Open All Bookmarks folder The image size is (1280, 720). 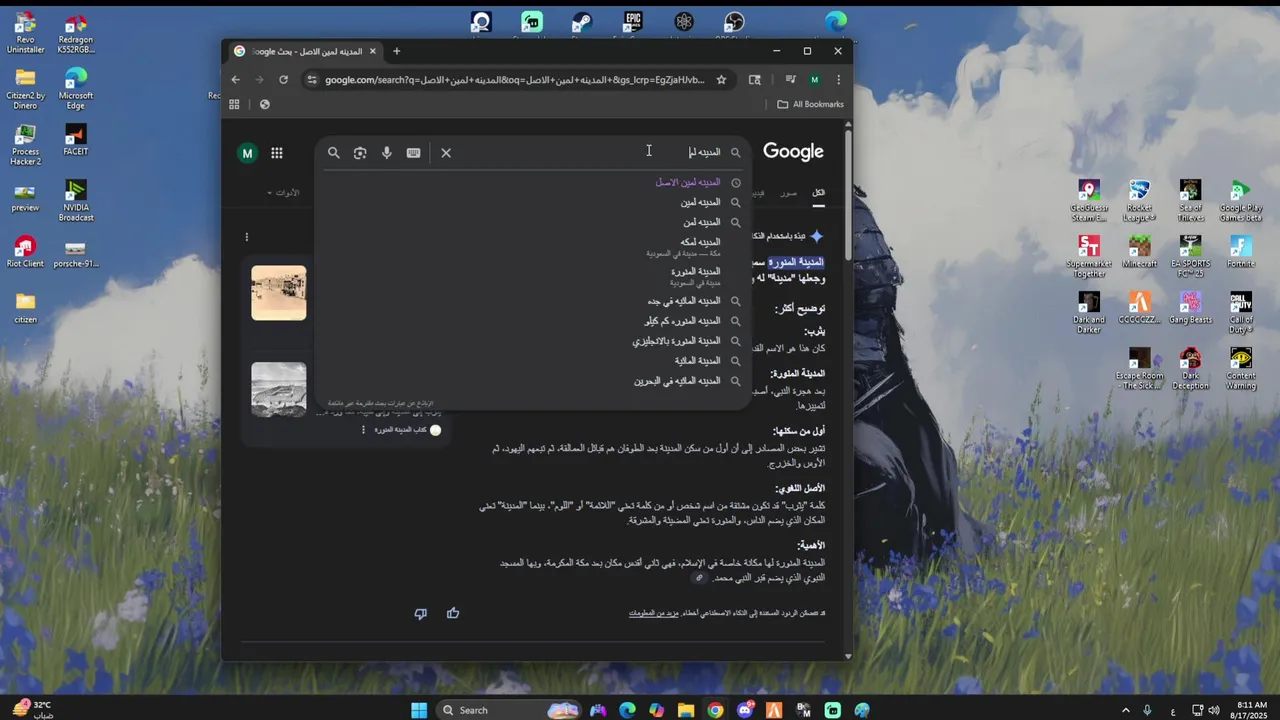pos(811,104)
